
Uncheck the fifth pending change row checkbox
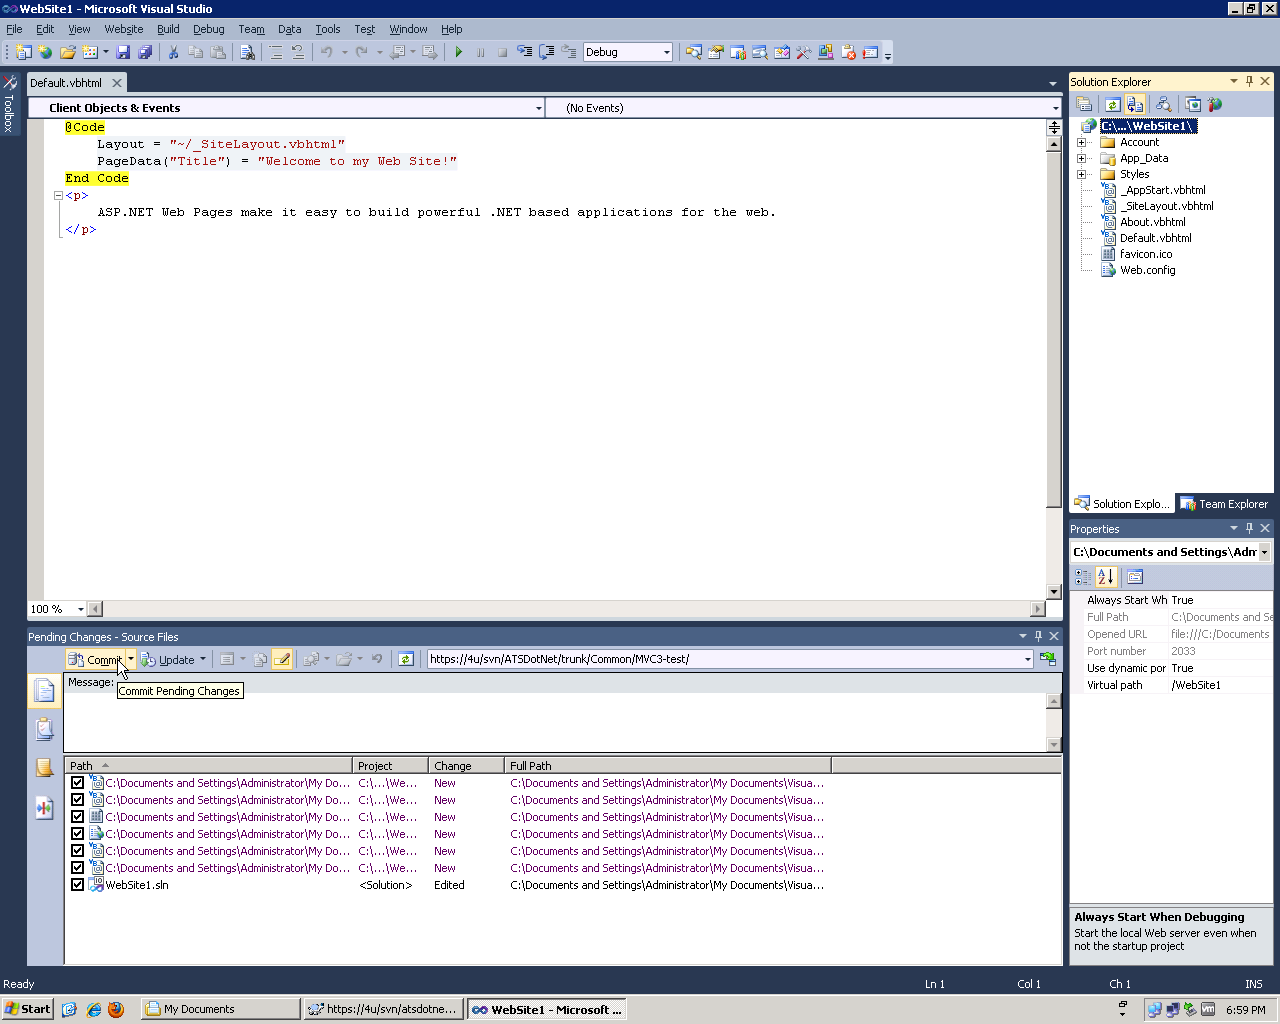tap(77, 851)
